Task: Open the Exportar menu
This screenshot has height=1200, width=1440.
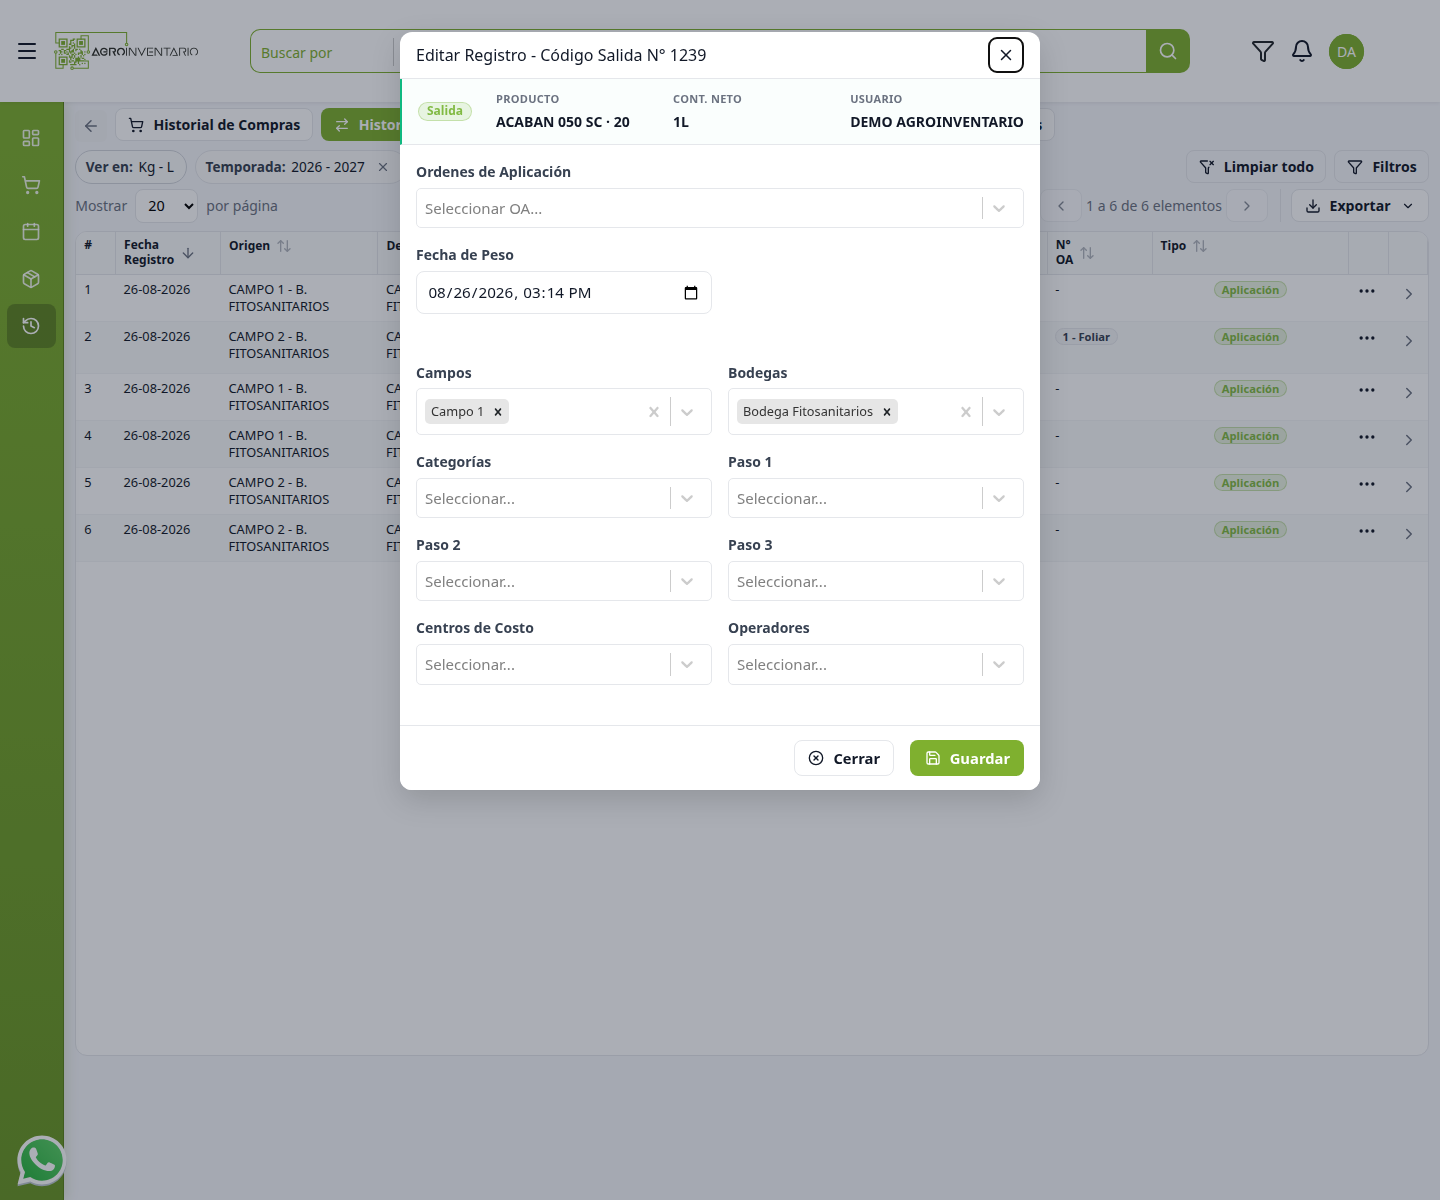Action: (1360, 206)
